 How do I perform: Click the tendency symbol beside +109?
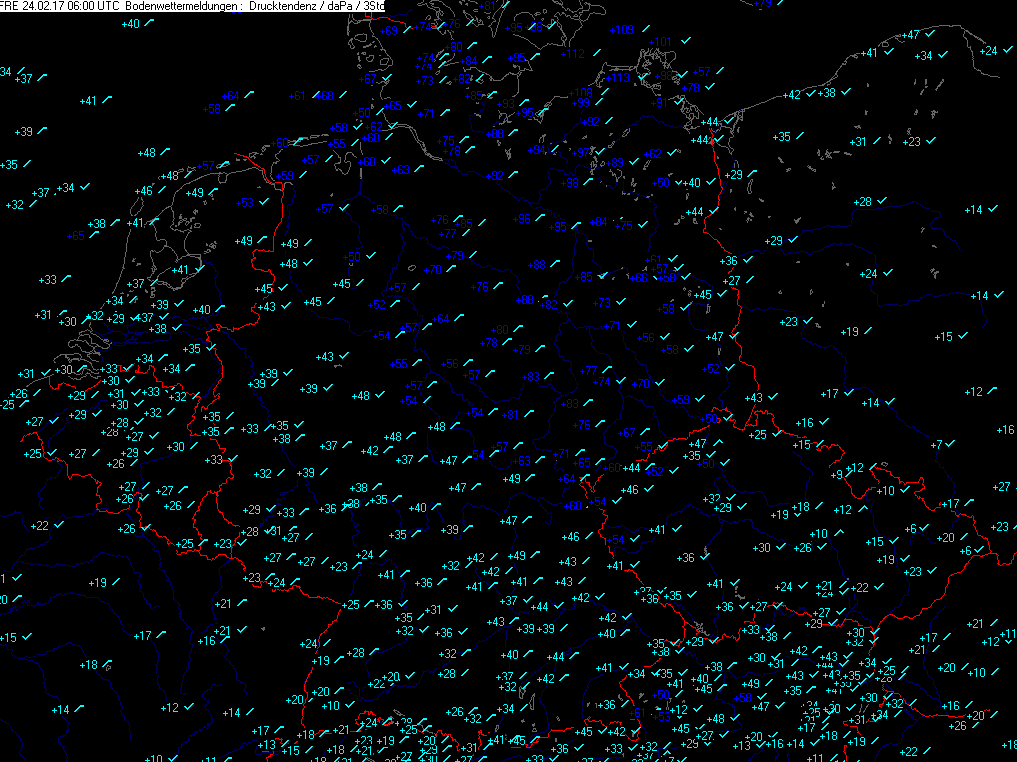coord(646,28)
